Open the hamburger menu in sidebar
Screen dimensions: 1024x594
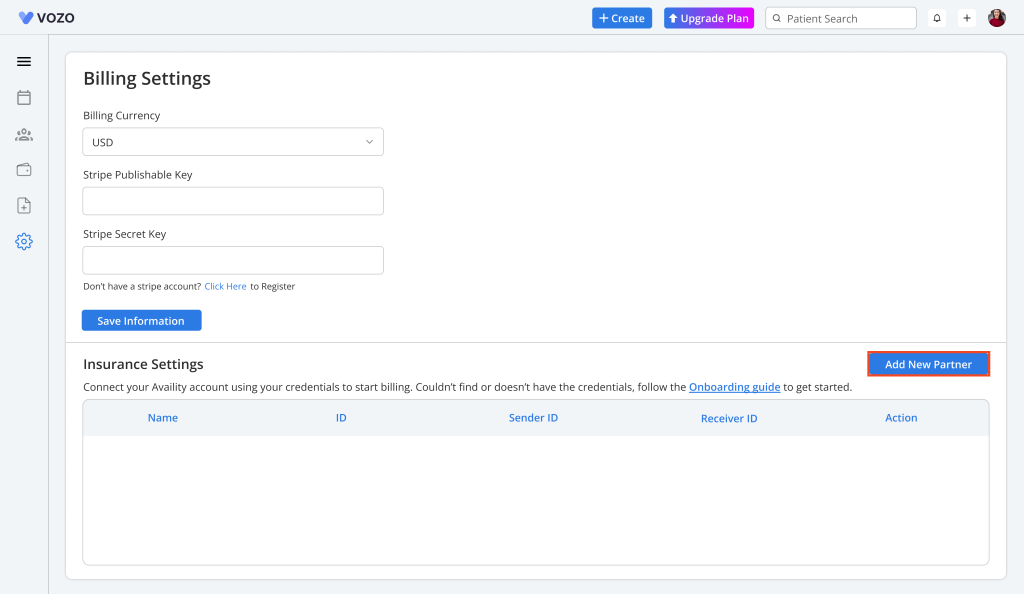pyautogui.click(x=24, y=62)
